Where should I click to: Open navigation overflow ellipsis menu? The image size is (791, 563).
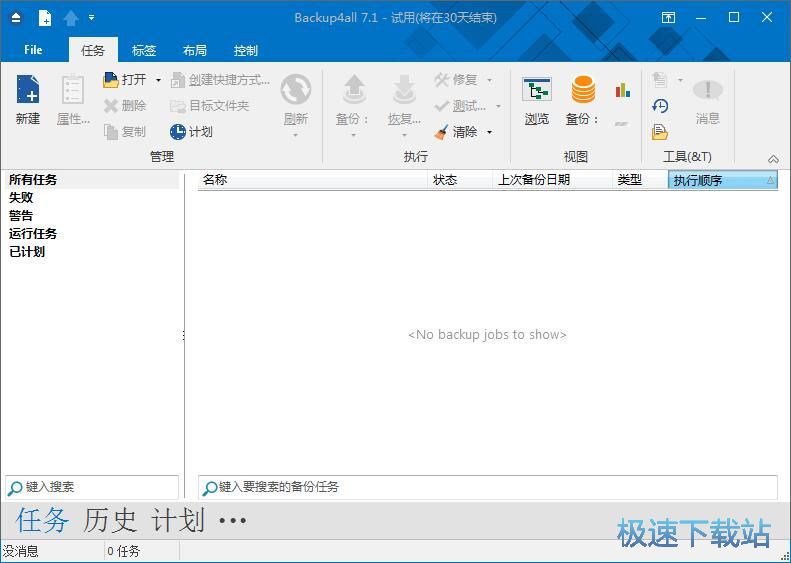tap(233, 520)
